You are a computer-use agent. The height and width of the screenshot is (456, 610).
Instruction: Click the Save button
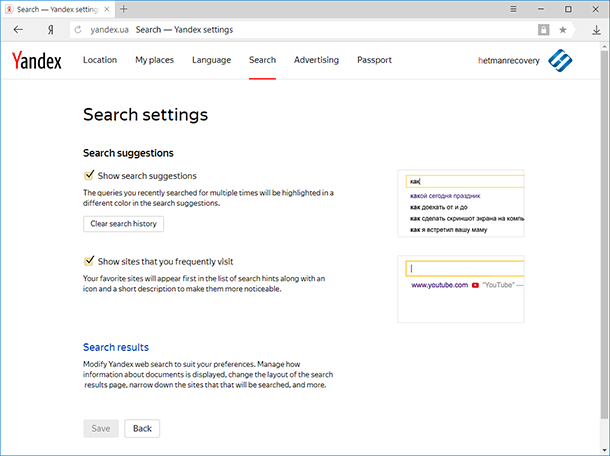(101, 428)
